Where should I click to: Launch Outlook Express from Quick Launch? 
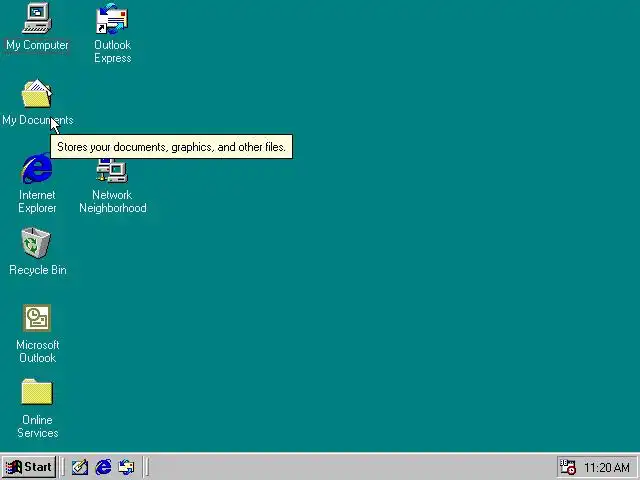(126, 467)
